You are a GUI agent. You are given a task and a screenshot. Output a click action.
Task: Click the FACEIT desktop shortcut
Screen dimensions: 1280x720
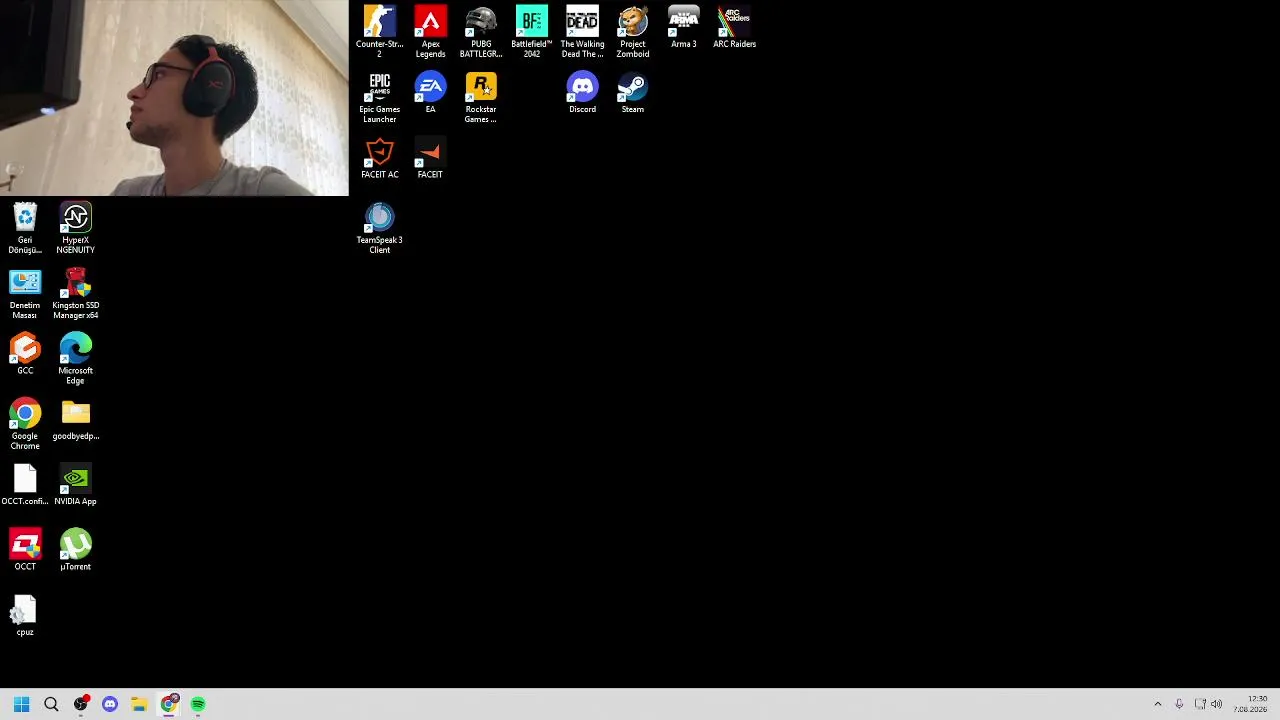tap(430, 158)
